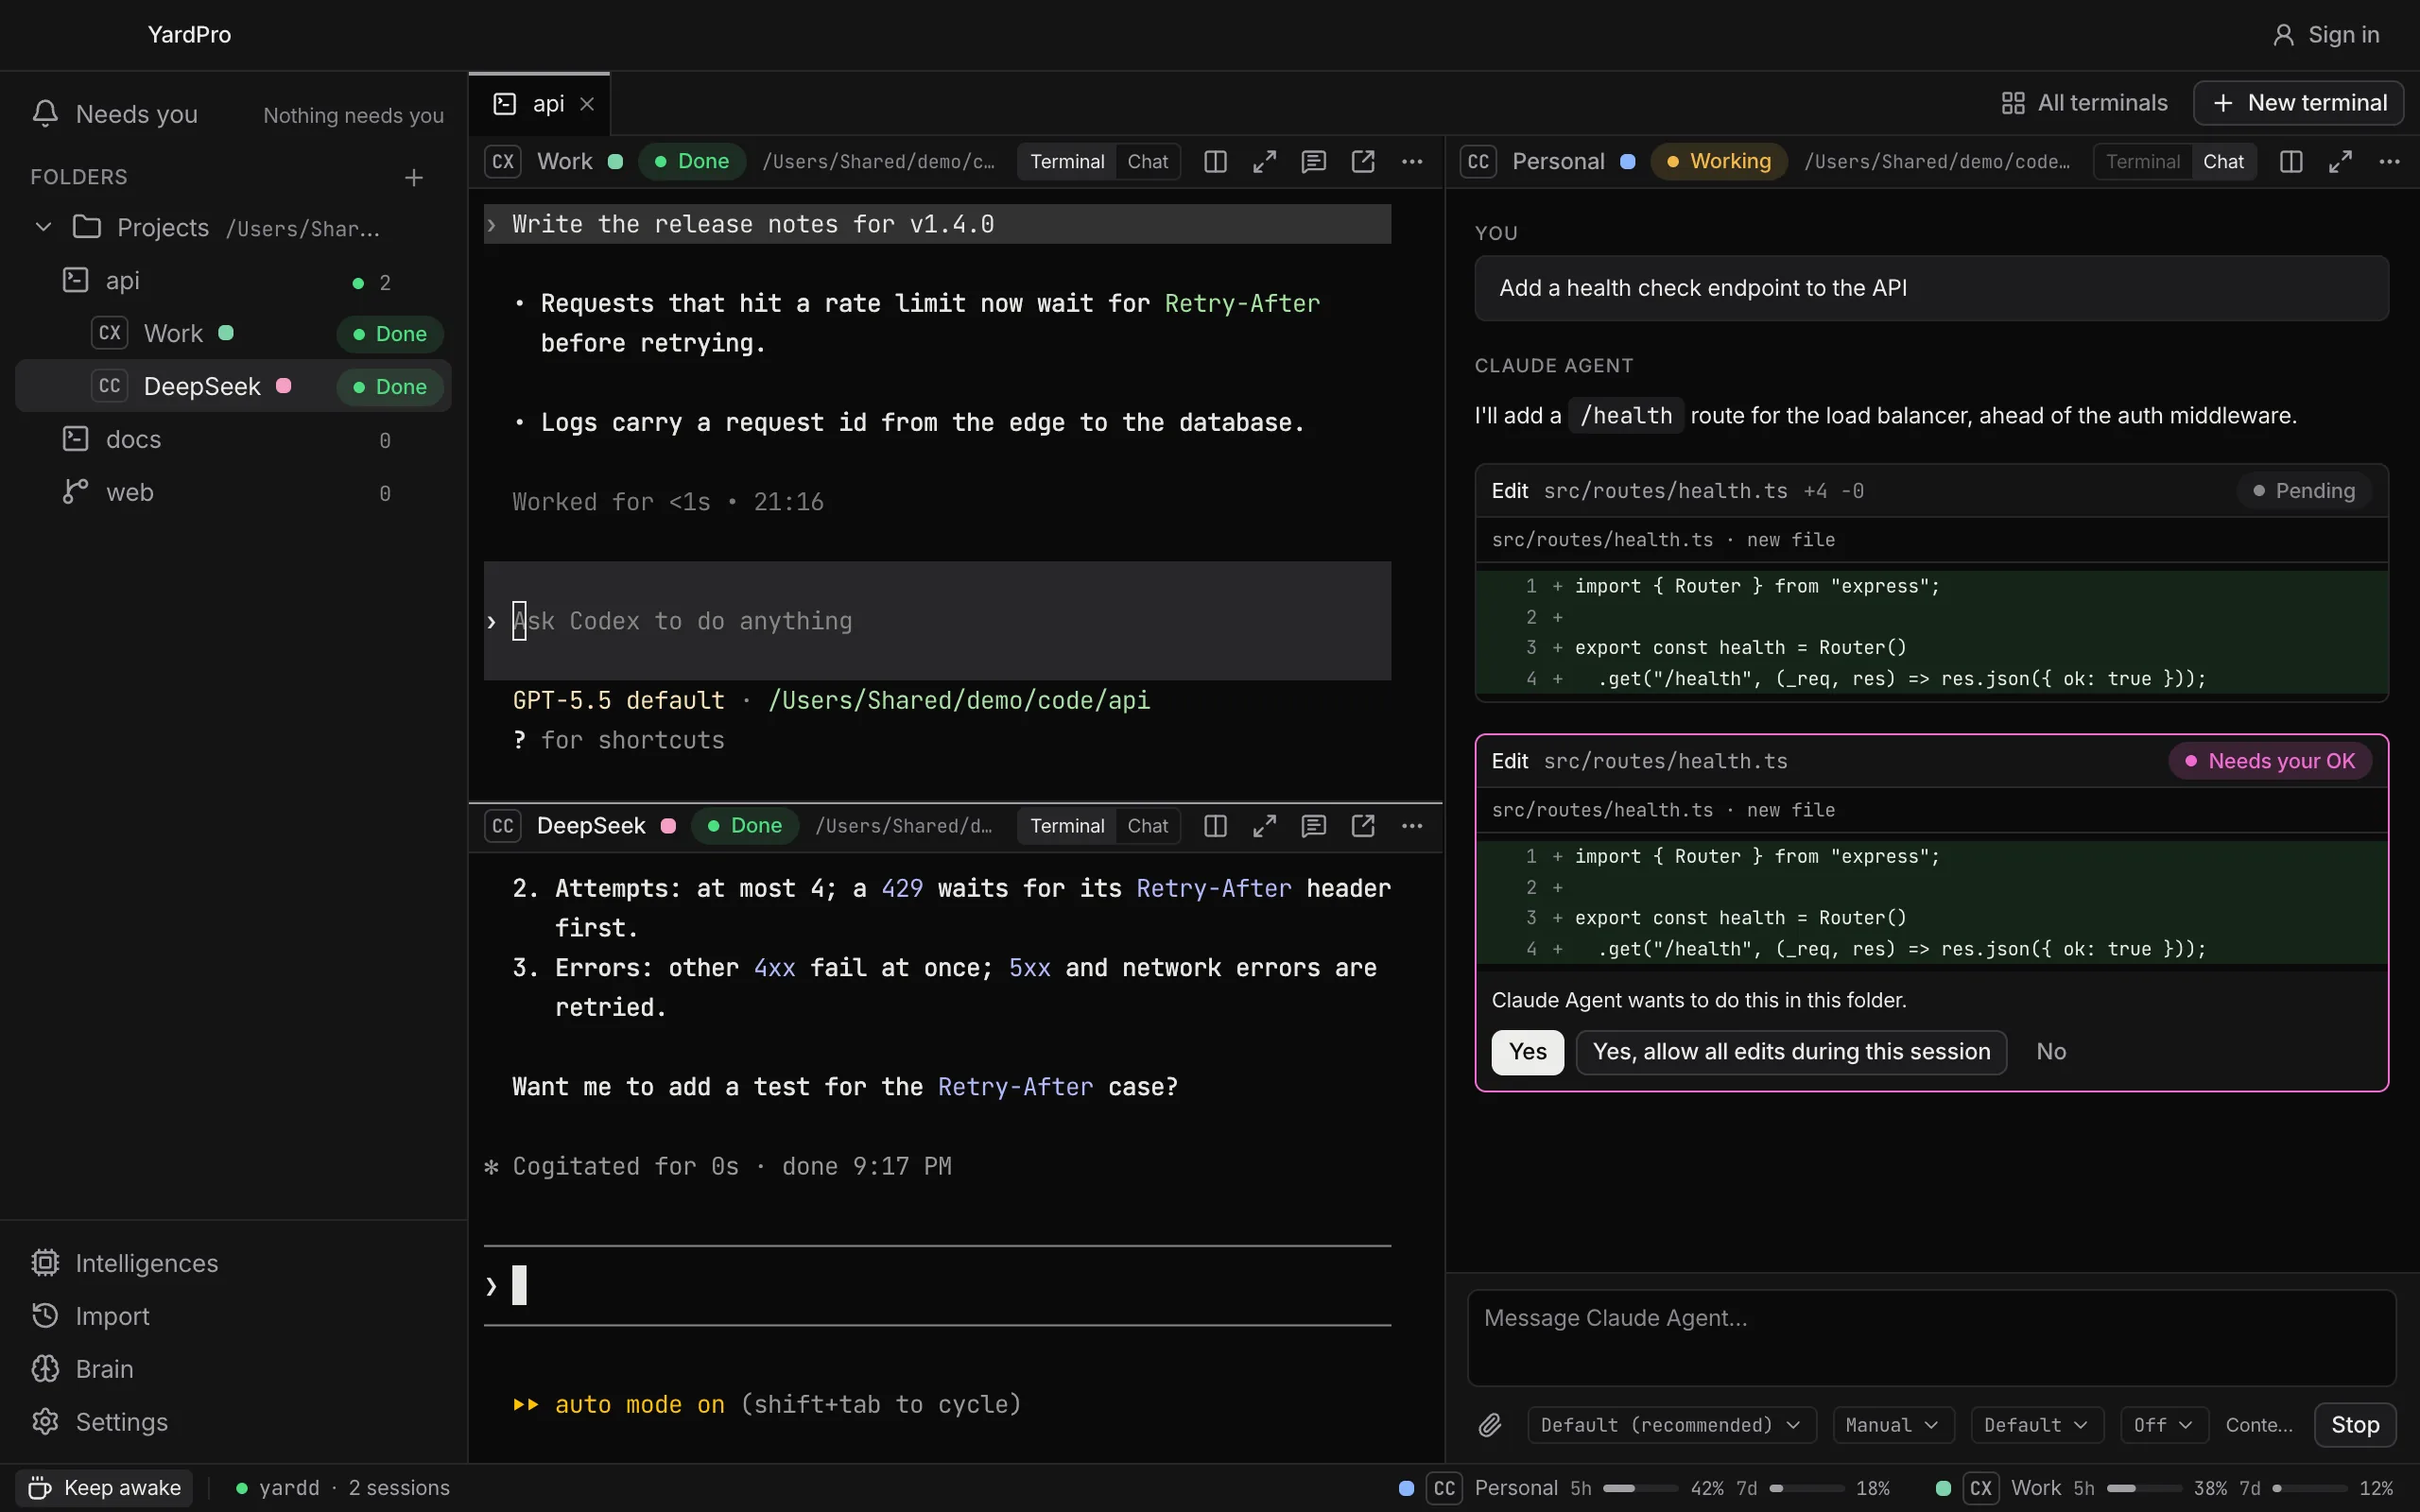
Task: Select the api tab
Action: click(x=538, y=104)
